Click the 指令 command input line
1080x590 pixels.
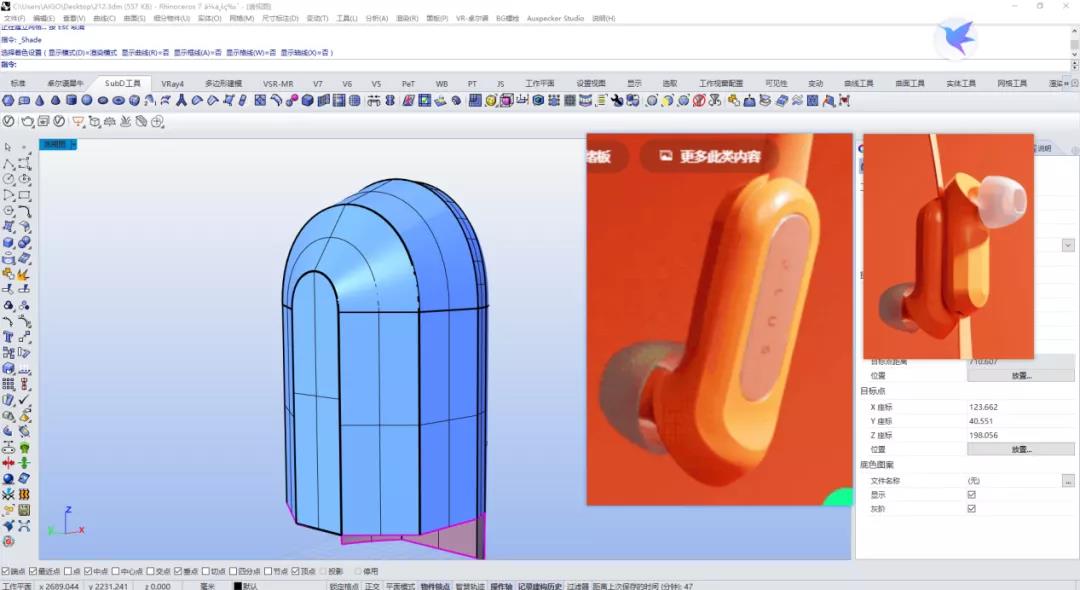coord(534,64)
